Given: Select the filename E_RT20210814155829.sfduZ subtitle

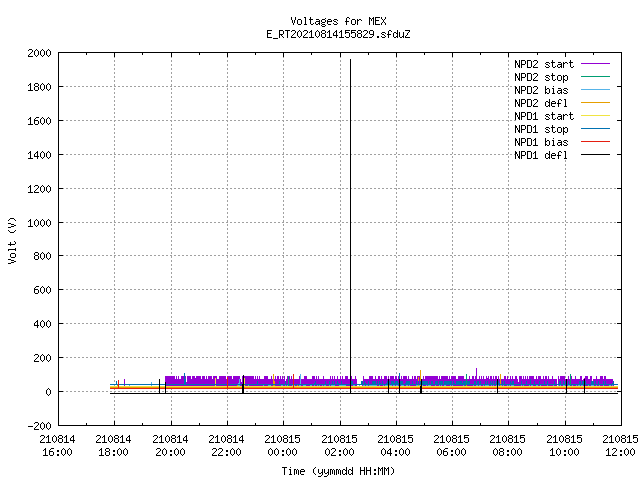Looking at the screenshot, I should pos(338,34).
